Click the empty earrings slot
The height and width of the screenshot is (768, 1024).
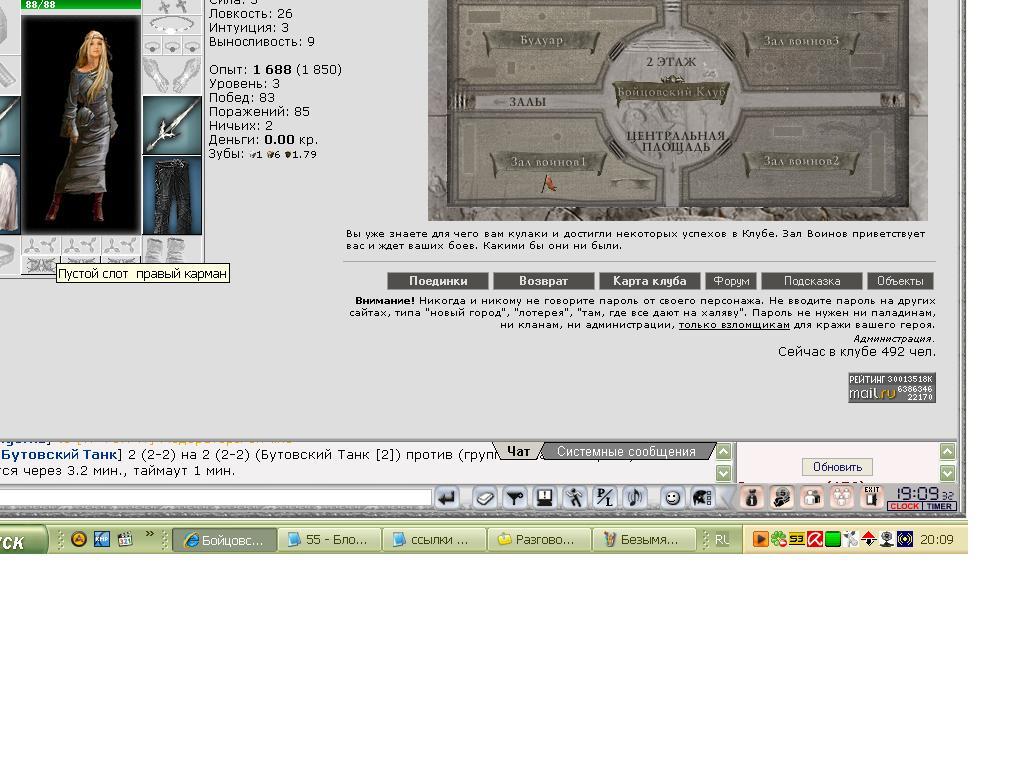tap(172, 7)
